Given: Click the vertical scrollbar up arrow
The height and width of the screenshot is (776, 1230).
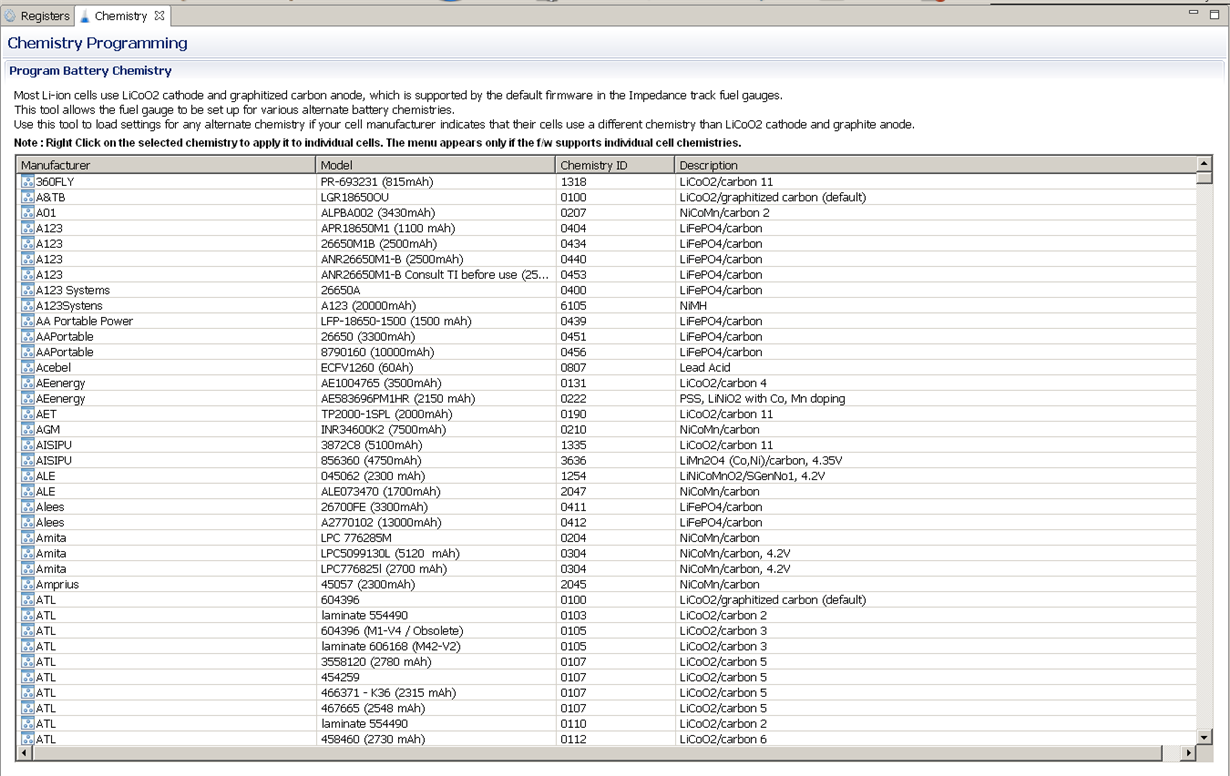Looking at the screenshot, I should click(1204, 163).
